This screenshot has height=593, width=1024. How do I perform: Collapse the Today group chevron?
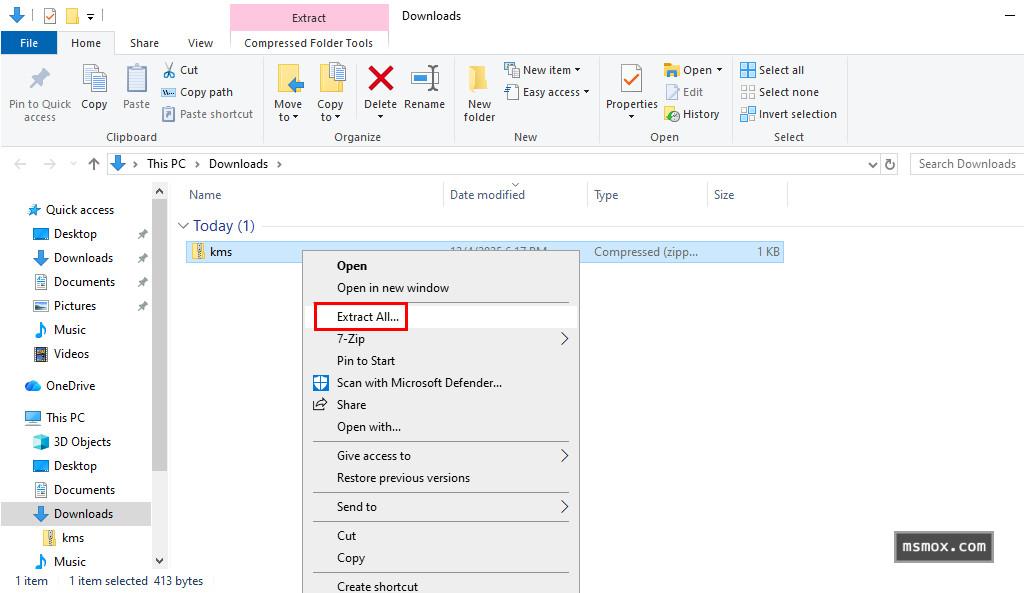(x=183, y=226)
